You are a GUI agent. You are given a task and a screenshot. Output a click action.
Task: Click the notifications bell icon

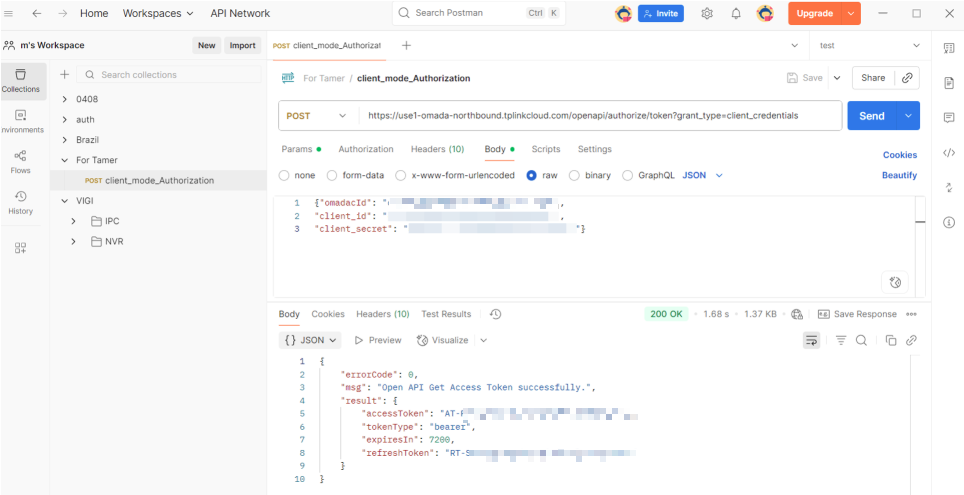coord(736,13)
